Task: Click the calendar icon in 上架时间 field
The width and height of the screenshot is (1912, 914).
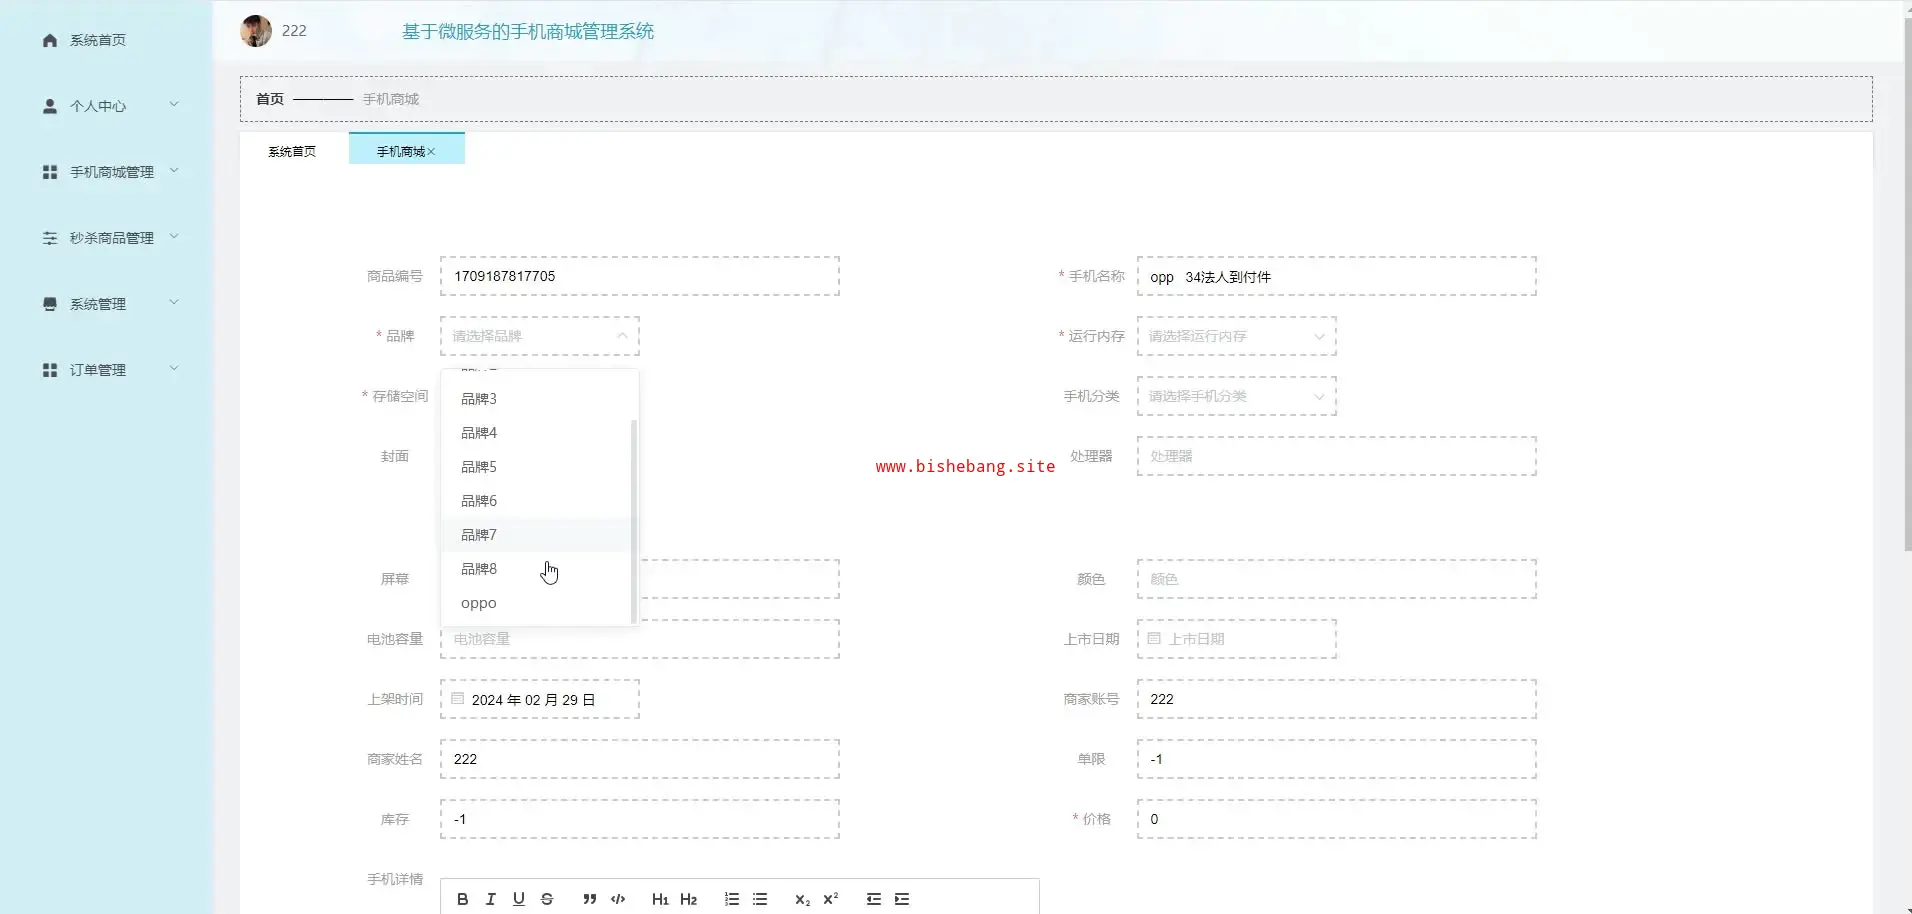Action: (x=457, y=698)
